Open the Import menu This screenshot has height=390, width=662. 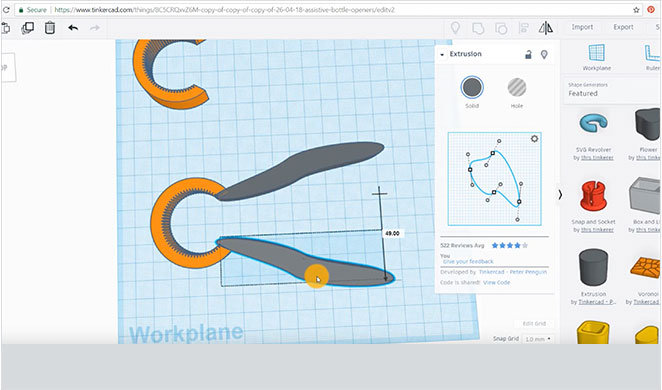pyautogui.click(x=582, y=27)
